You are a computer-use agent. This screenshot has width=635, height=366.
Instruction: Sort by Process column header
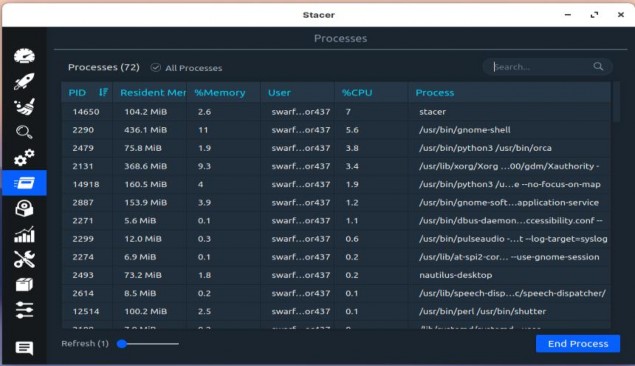(509, 92)
